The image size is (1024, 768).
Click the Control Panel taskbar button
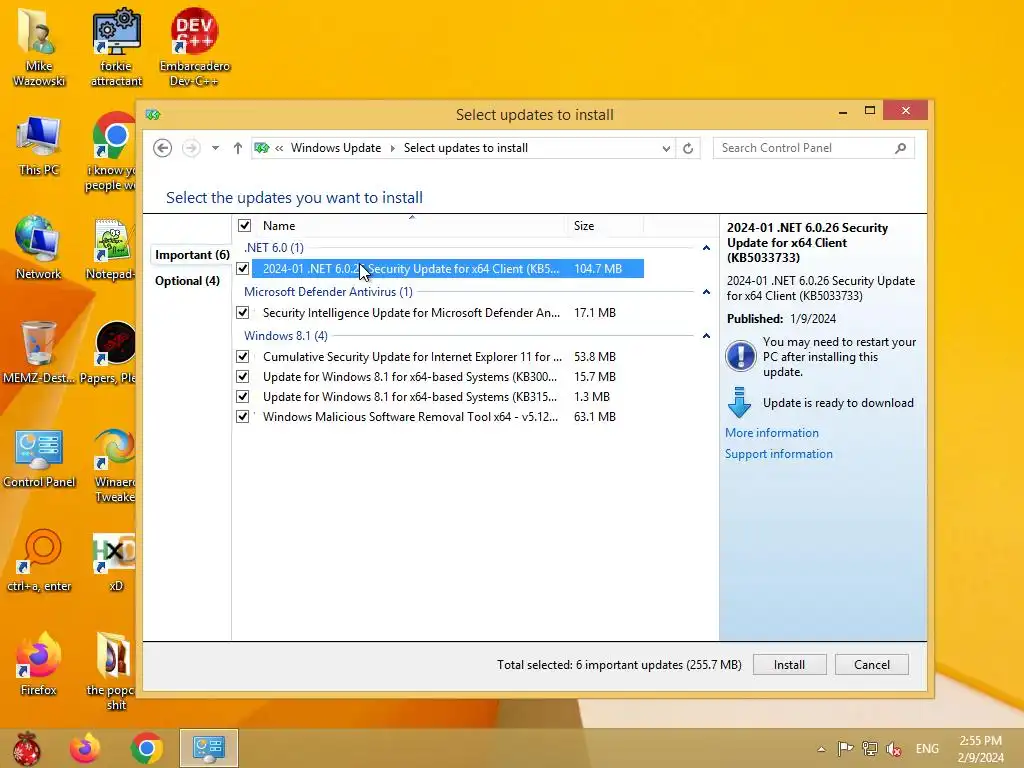coord(209,748)
